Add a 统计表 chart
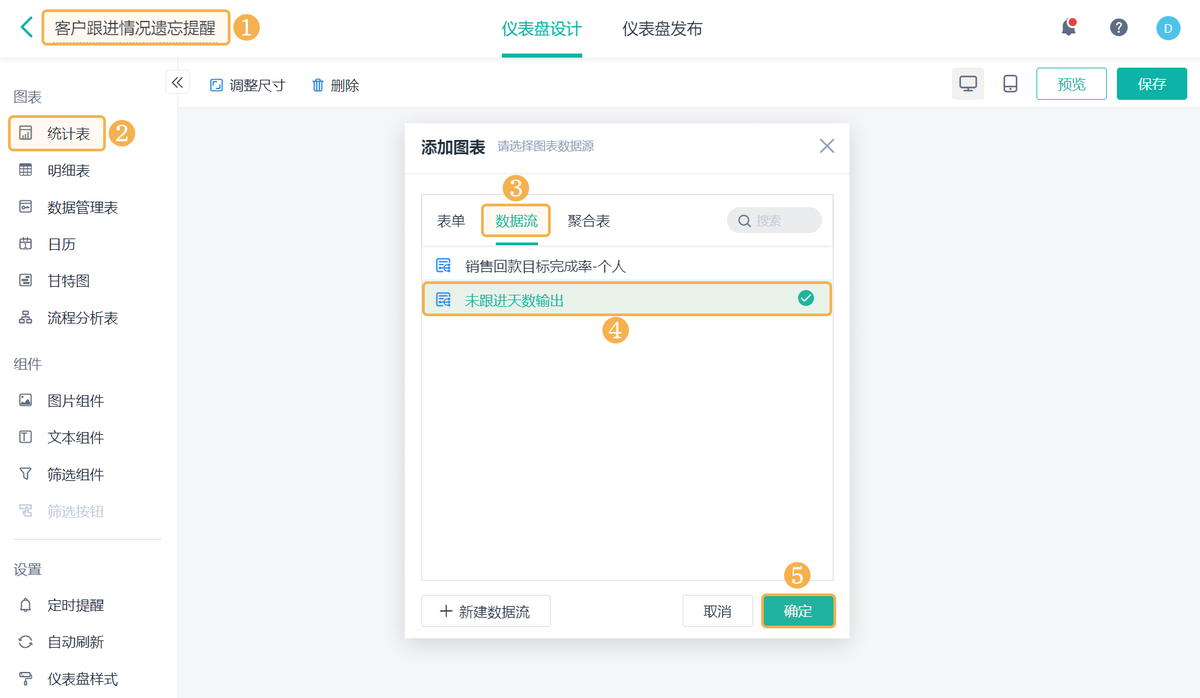Viewport: 1200px width, 698px height. tap(68, 133)
